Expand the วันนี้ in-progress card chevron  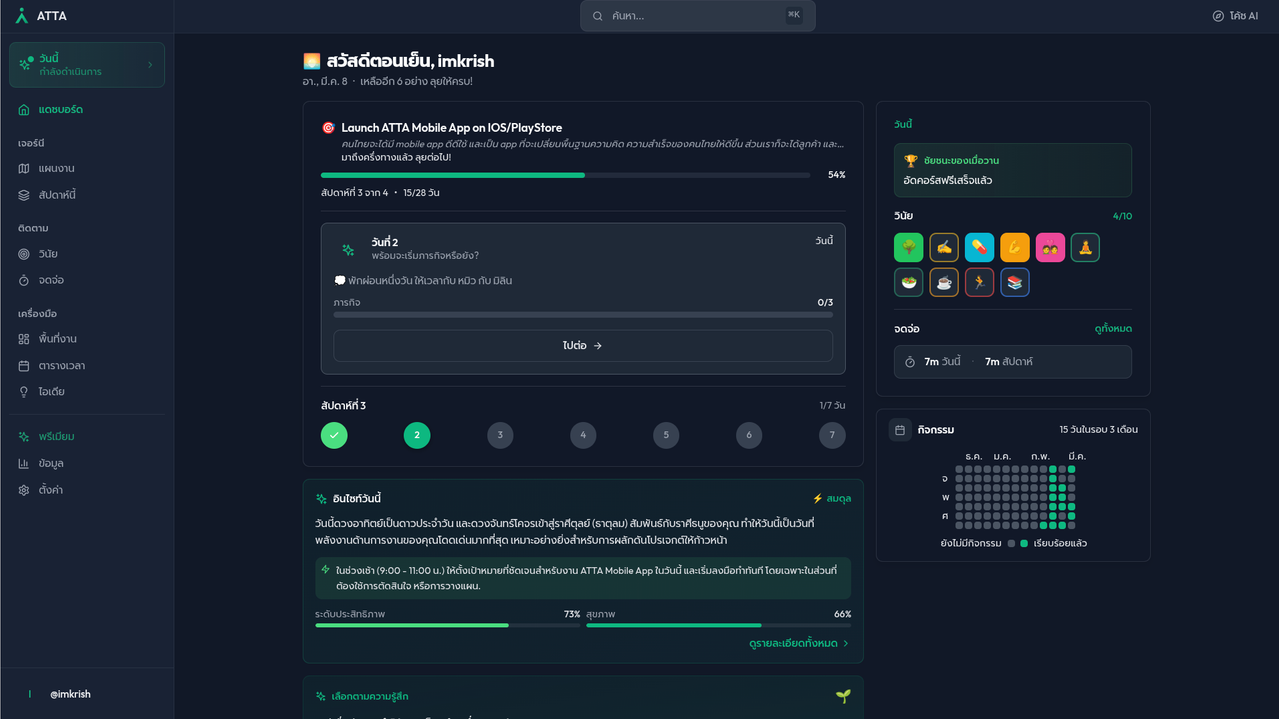click(x=150, y=65)
